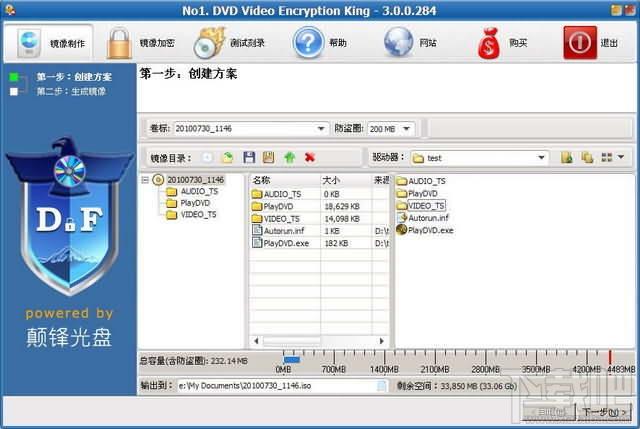Click the green up arrow icon

tap(289, 158)
